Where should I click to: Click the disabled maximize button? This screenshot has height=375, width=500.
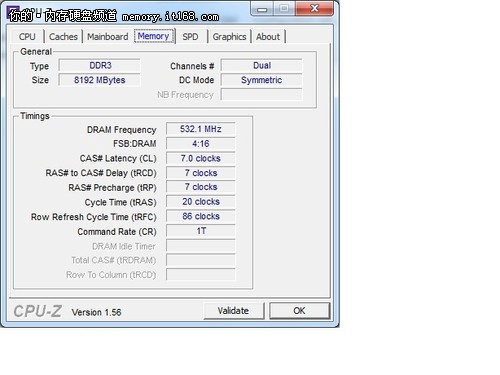tap(284, 8)
